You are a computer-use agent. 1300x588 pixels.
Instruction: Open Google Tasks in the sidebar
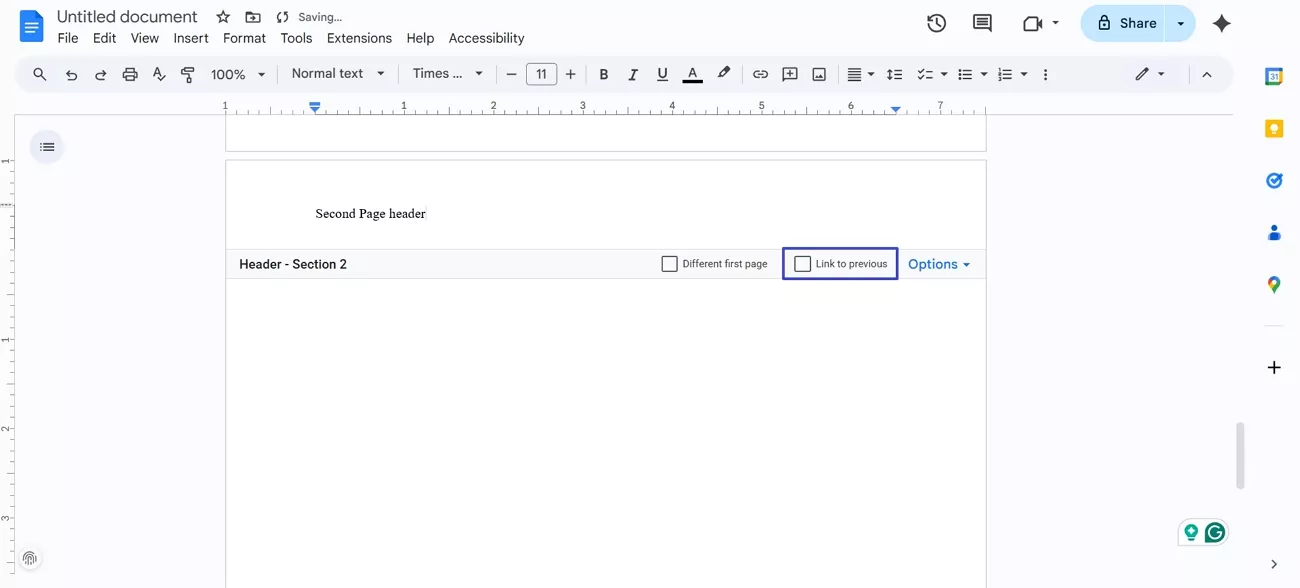pos(1273,180)
